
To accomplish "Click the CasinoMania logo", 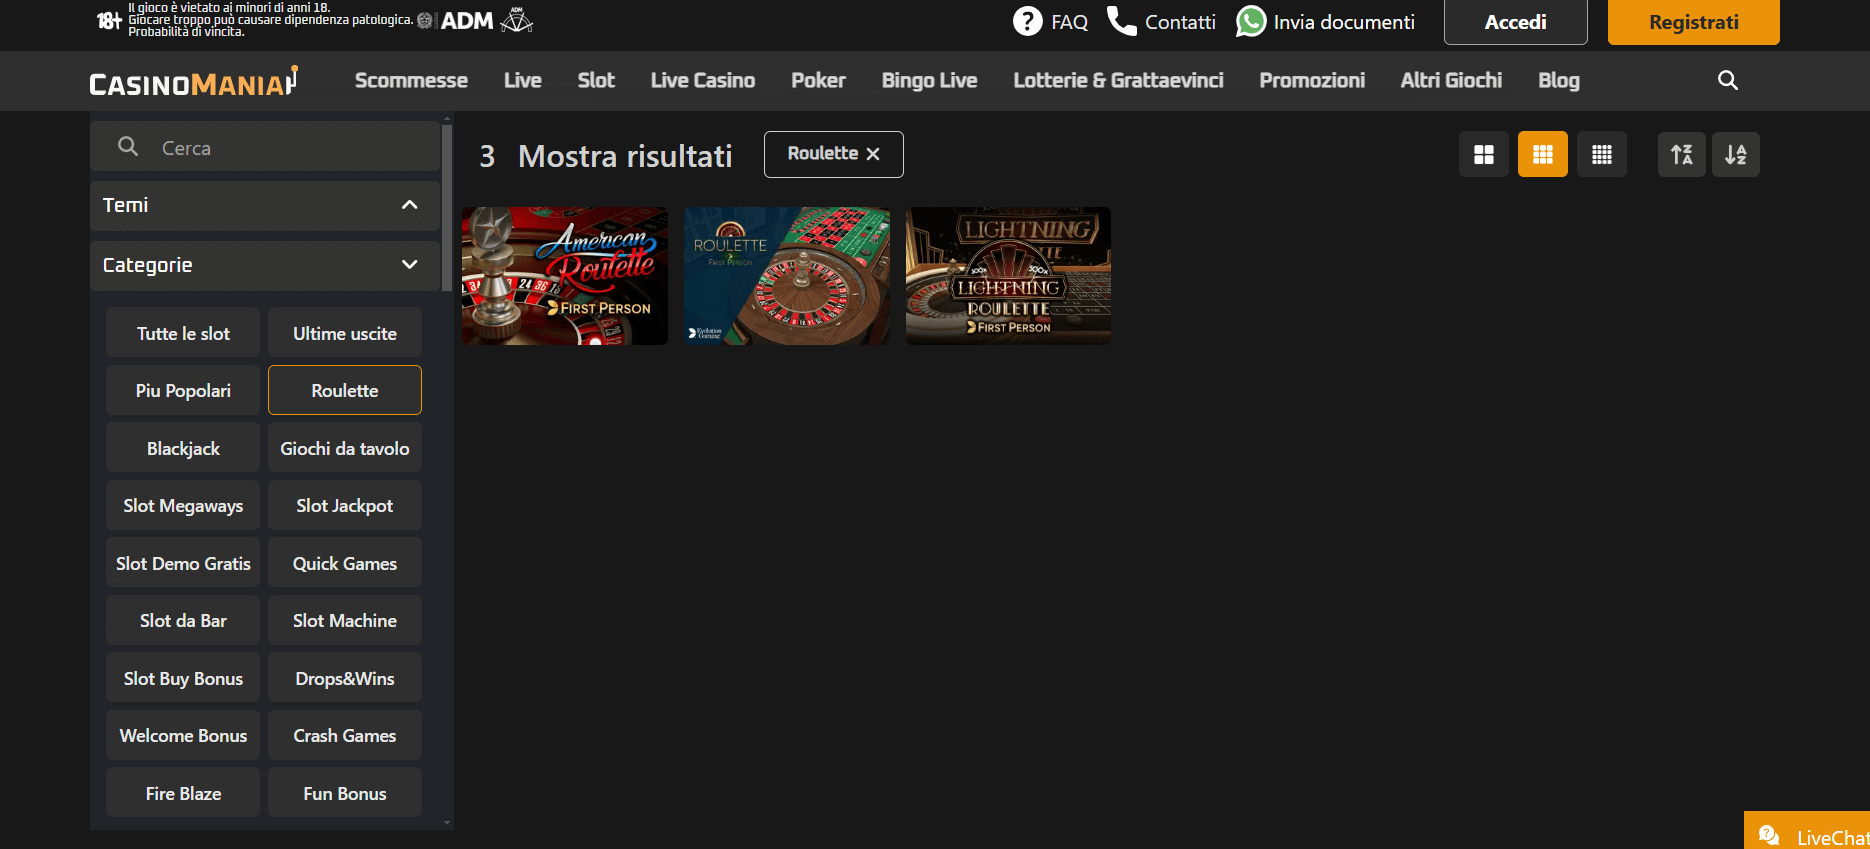I will (193, 81).
